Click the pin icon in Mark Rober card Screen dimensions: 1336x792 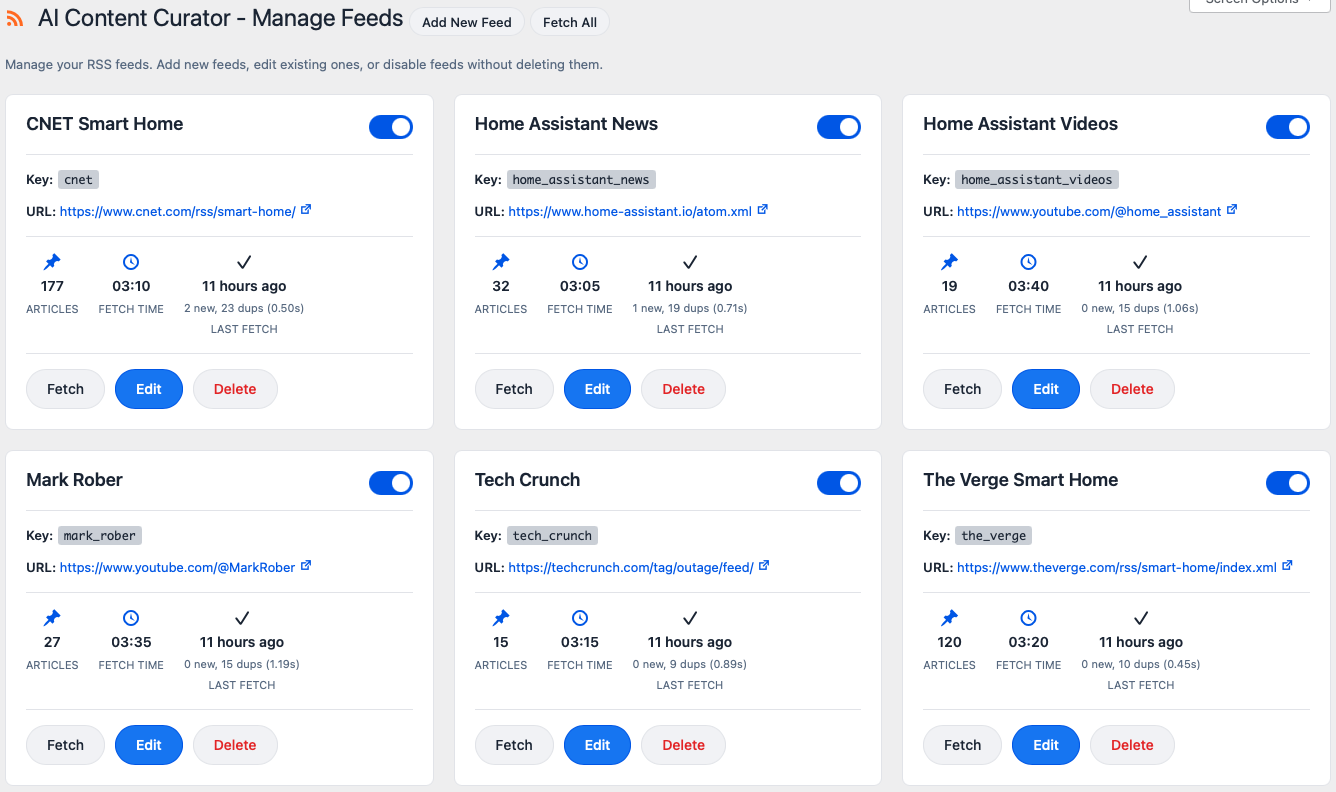[x=52, y=618]
